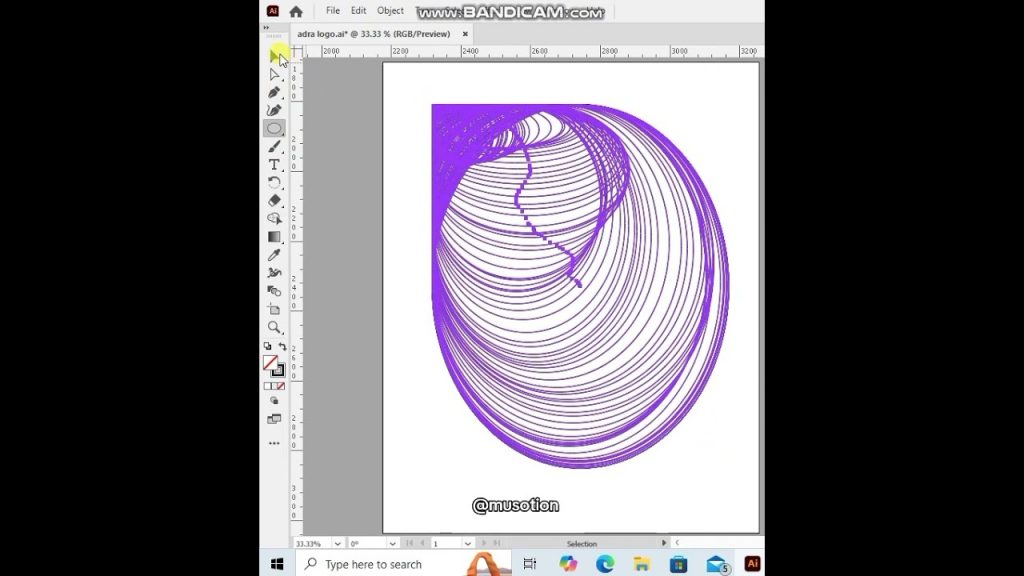Grab the Rotate tool

275,182
